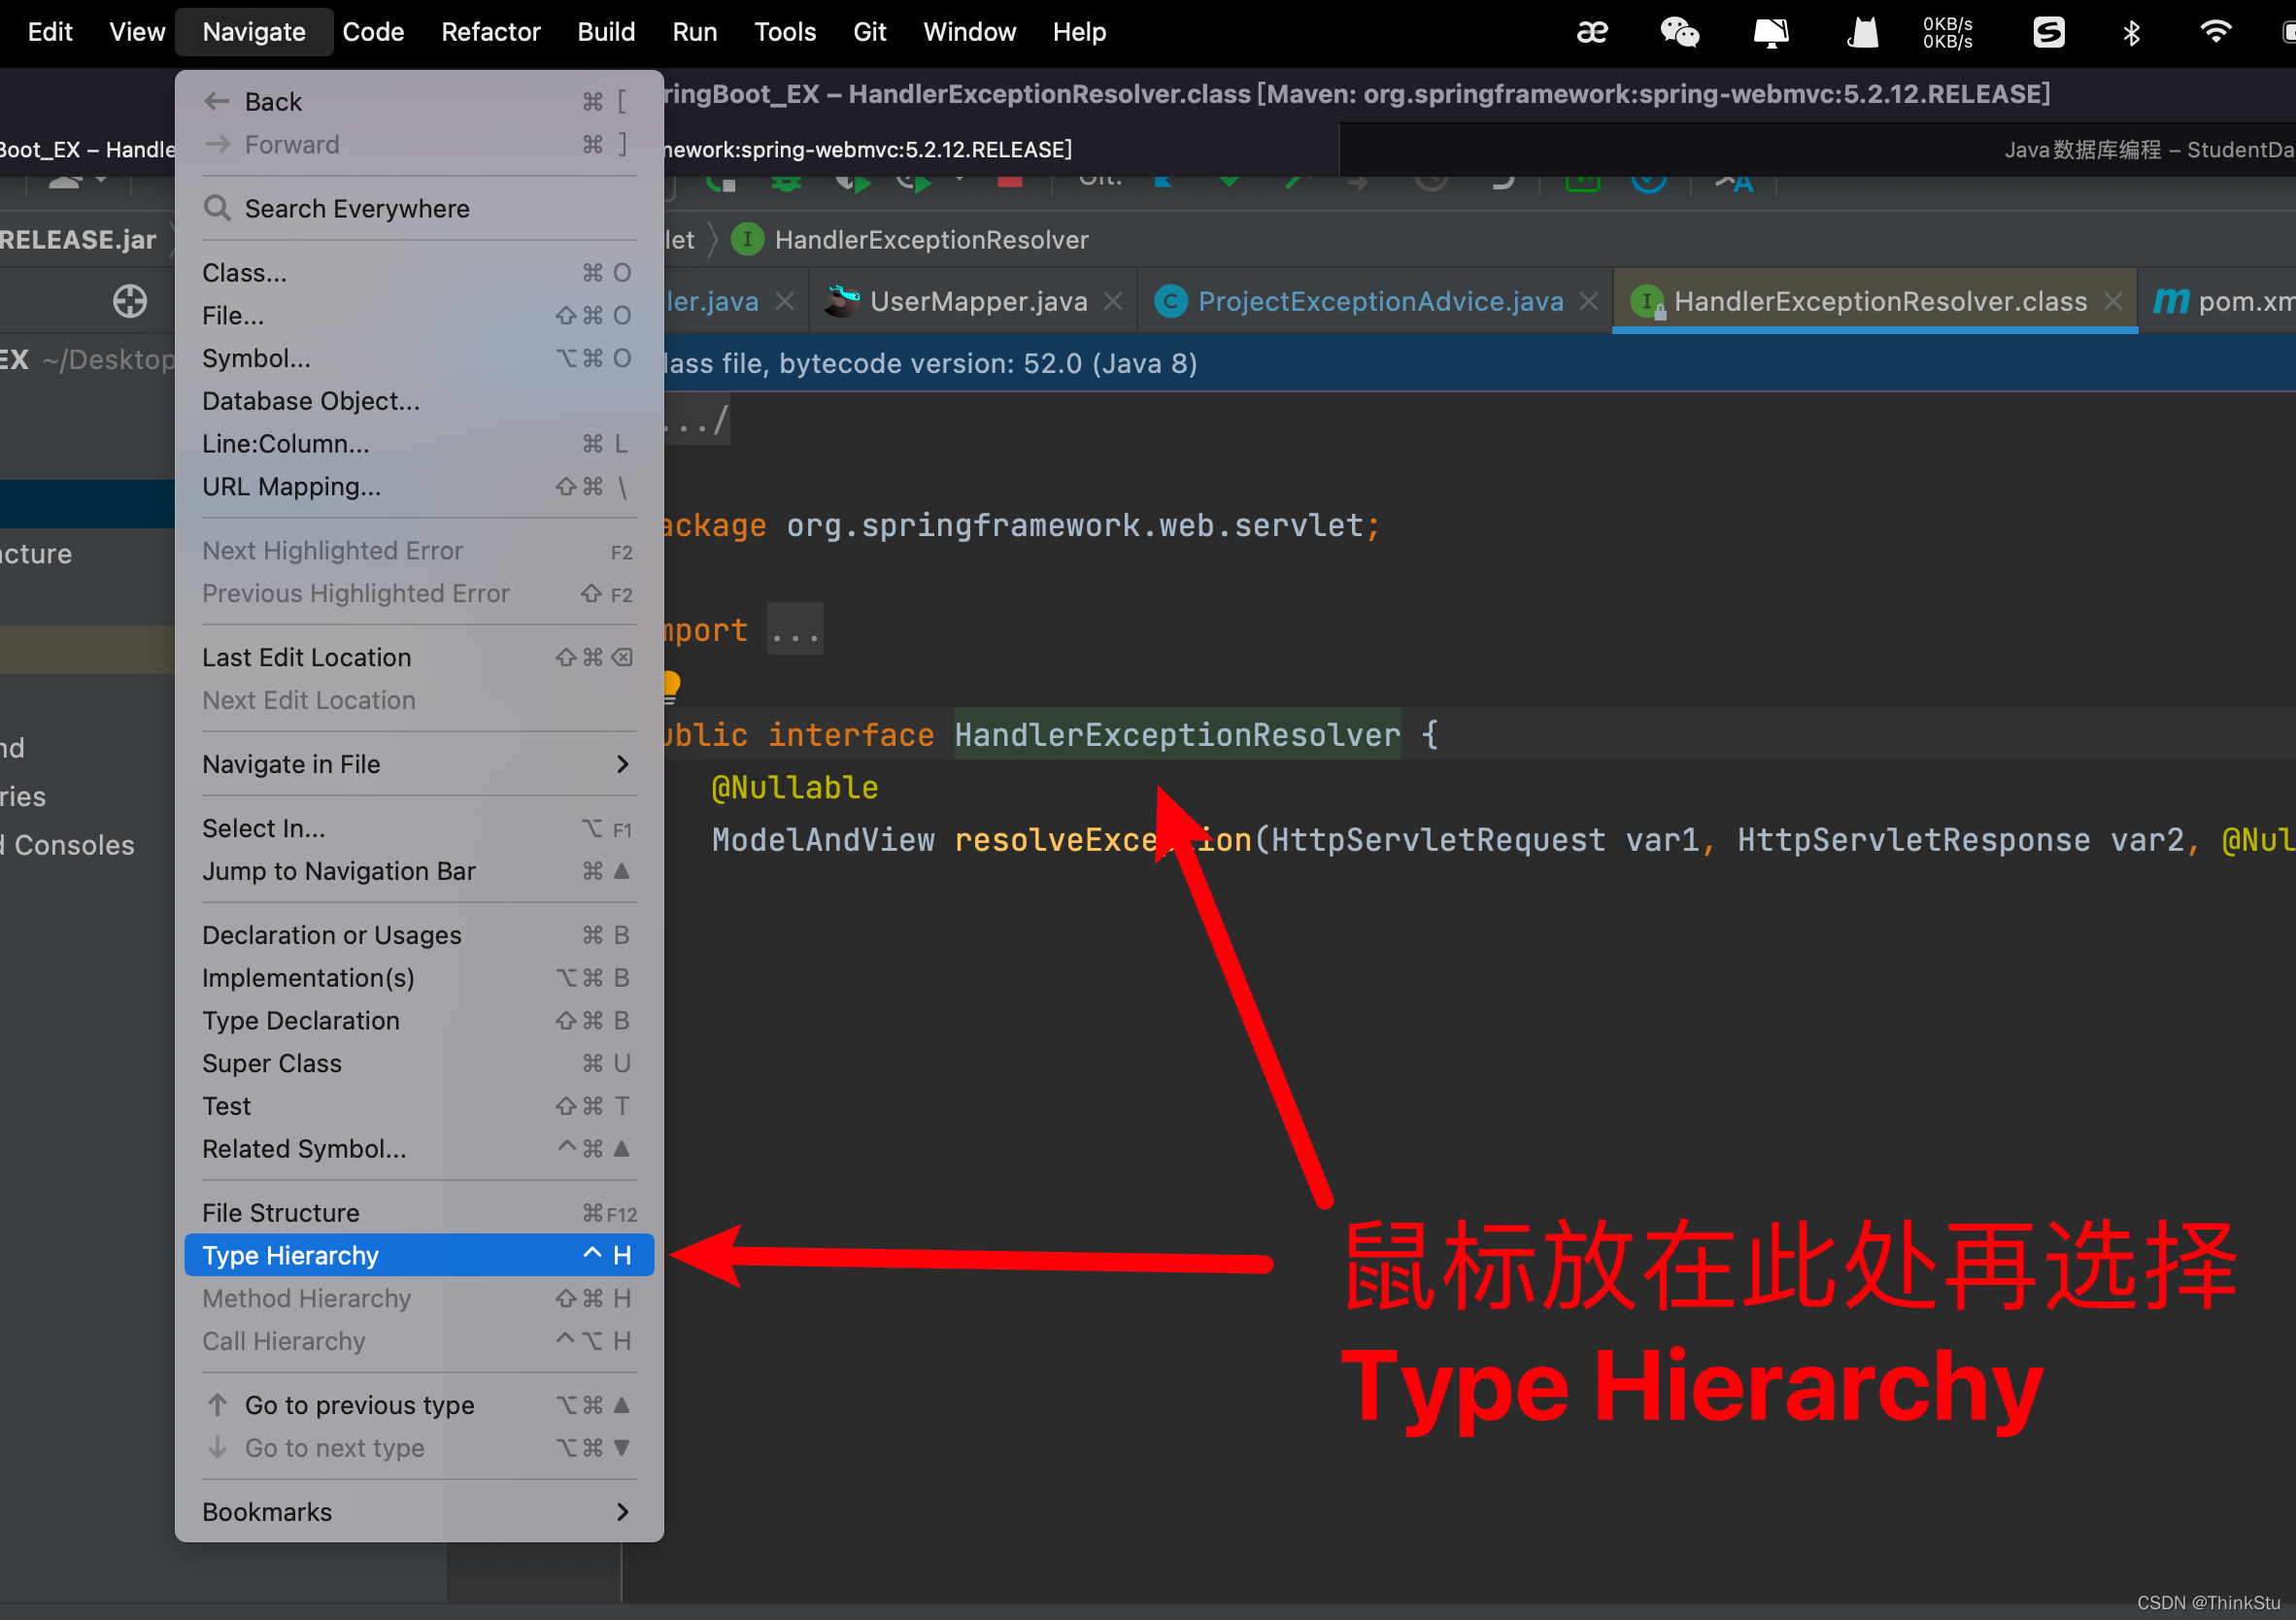Click the network speed KB/s indicator

[1946, 32]
